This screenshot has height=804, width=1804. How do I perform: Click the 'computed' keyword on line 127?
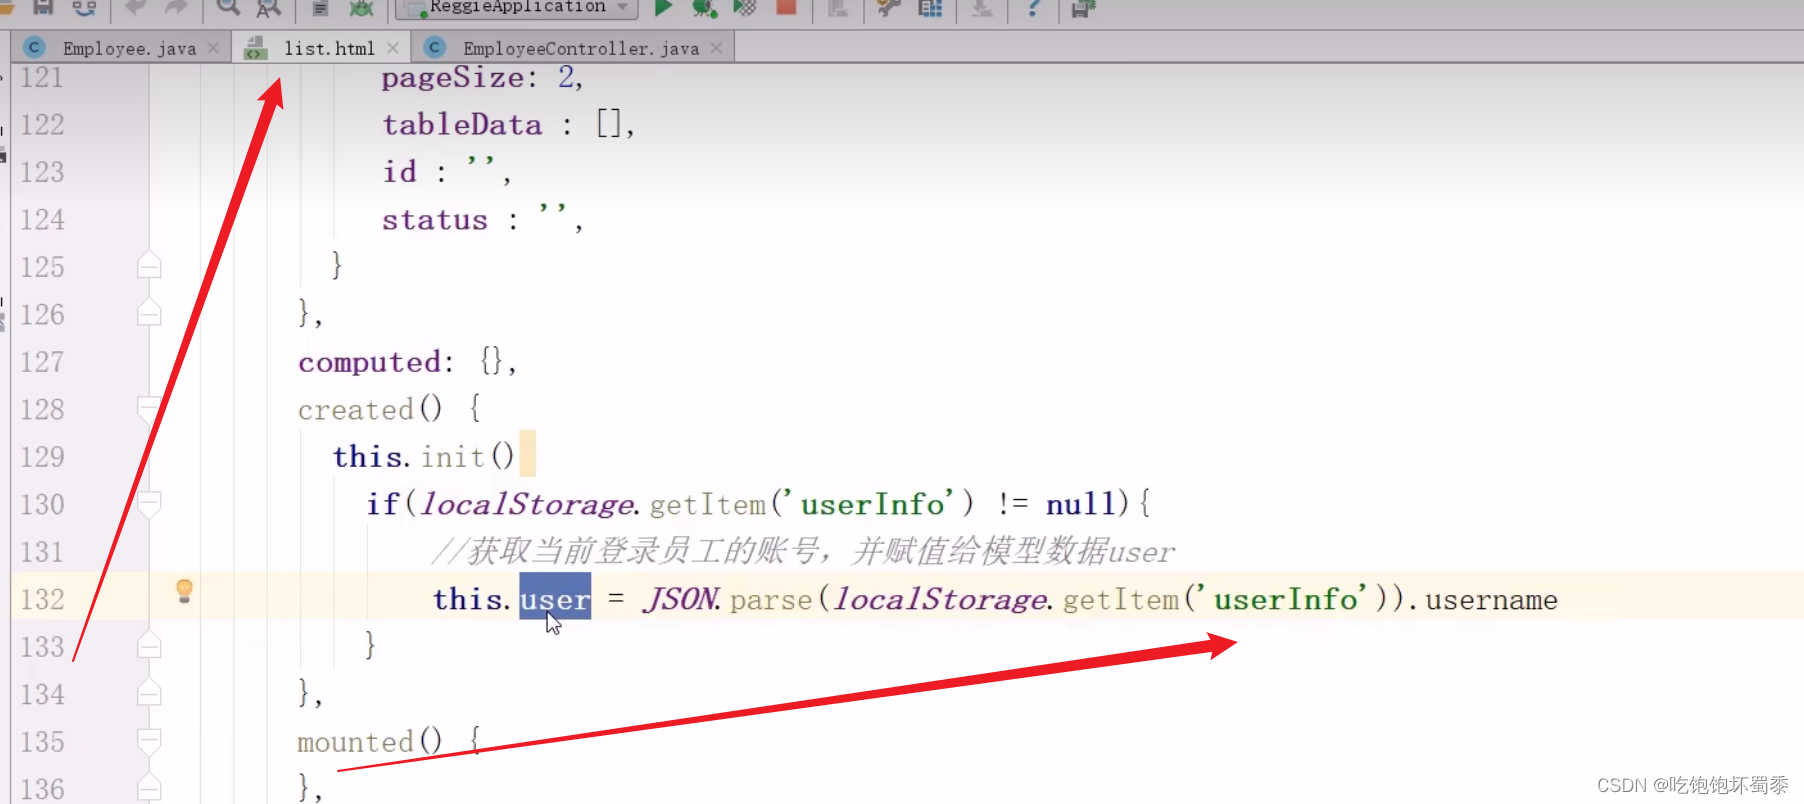pyautogui.click(x=369, y=362)
